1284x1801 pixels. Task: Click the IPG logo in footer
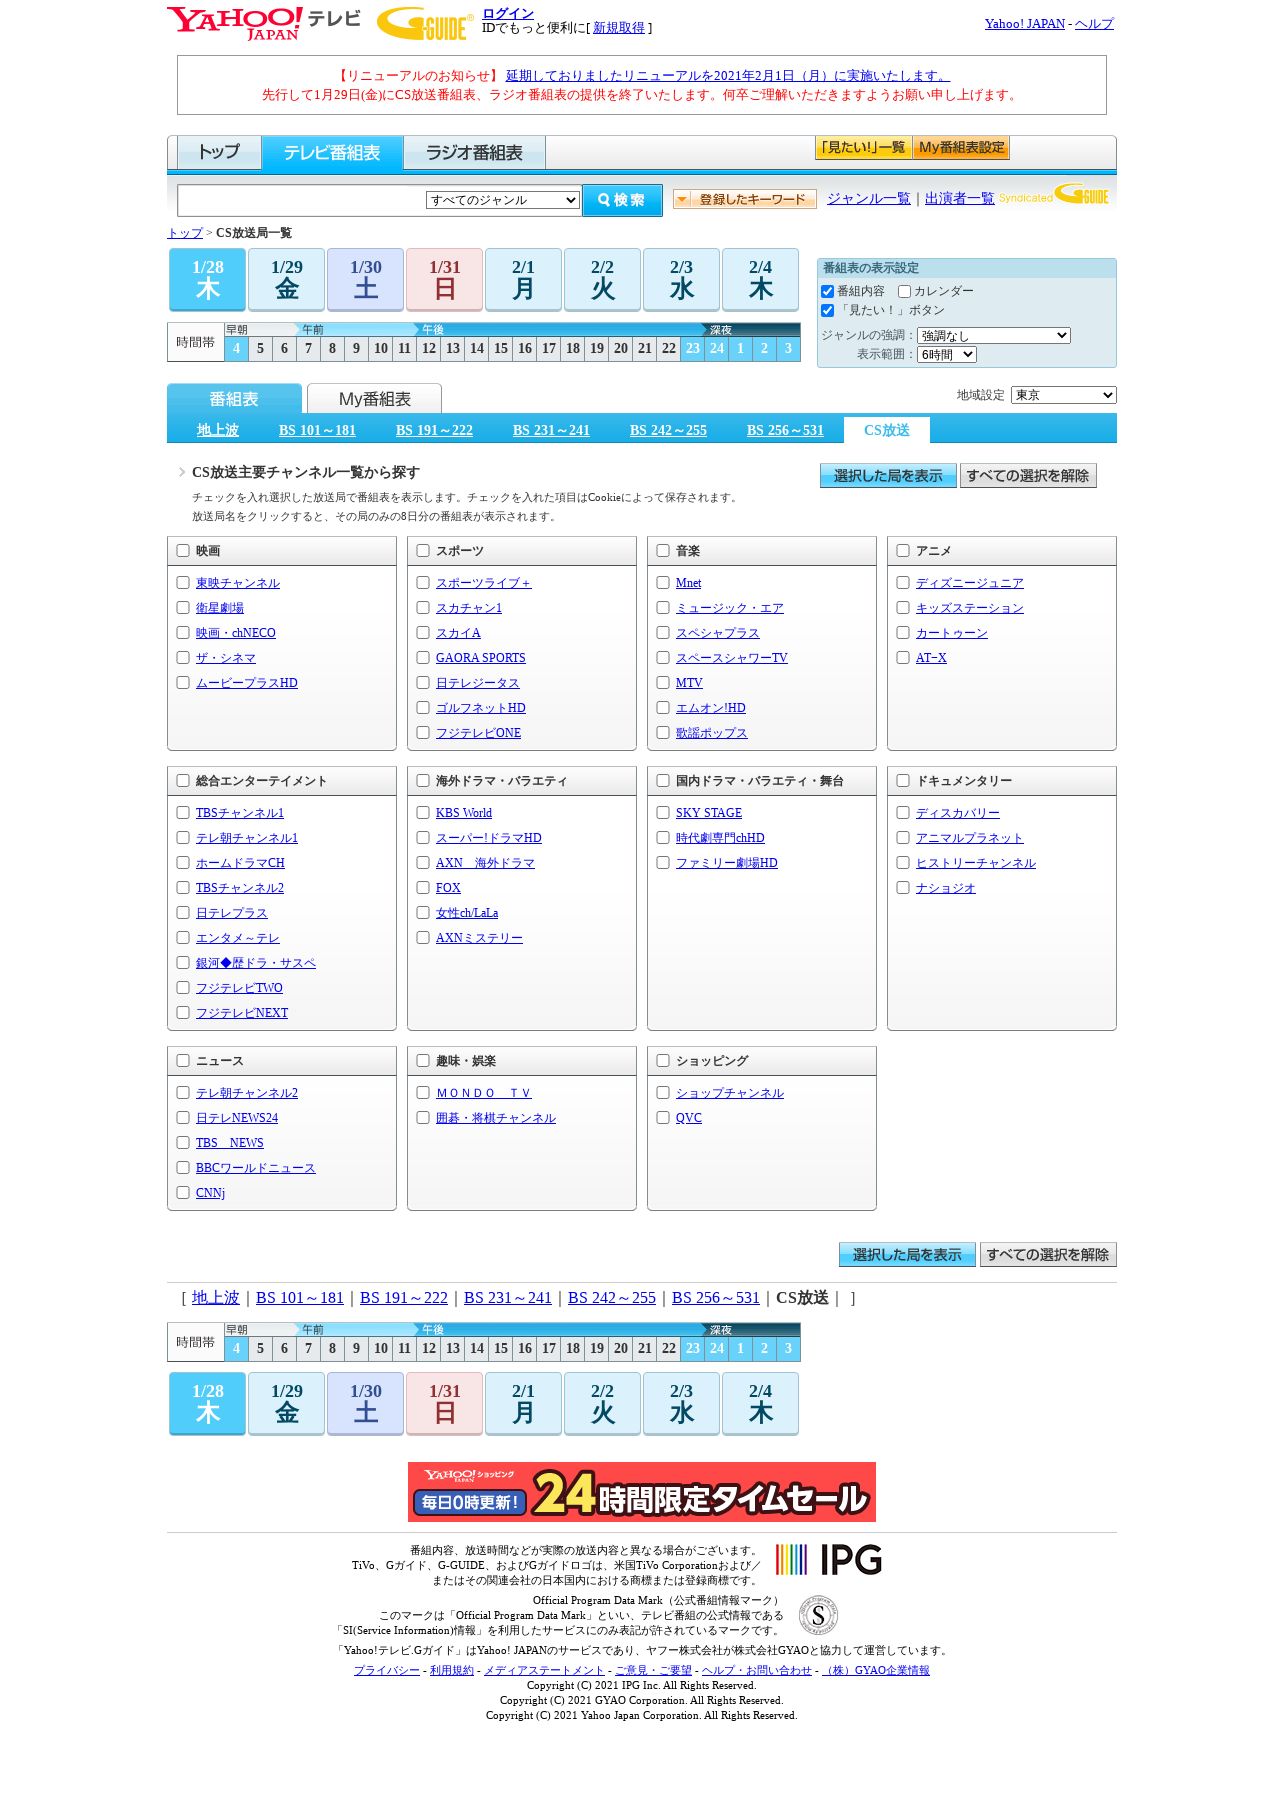[829, 1559]
